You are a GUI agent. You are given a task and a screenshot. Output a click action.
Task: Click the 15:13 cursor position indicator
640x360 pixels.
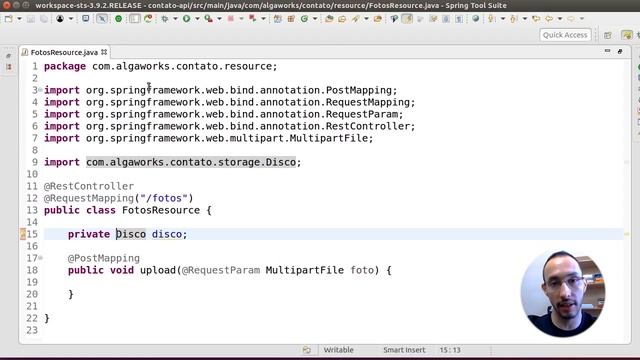tap(450, 350)
